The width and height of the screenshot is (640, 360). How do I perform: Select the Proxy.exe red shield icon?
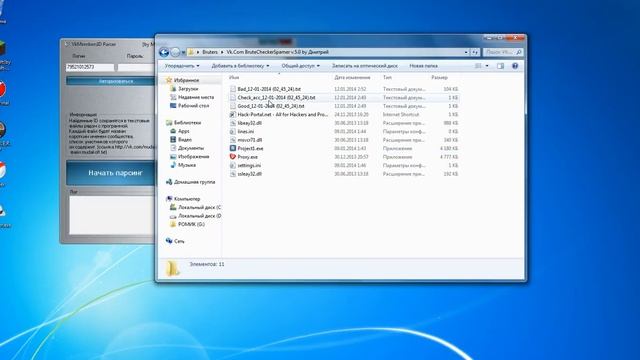click(233, 157)
